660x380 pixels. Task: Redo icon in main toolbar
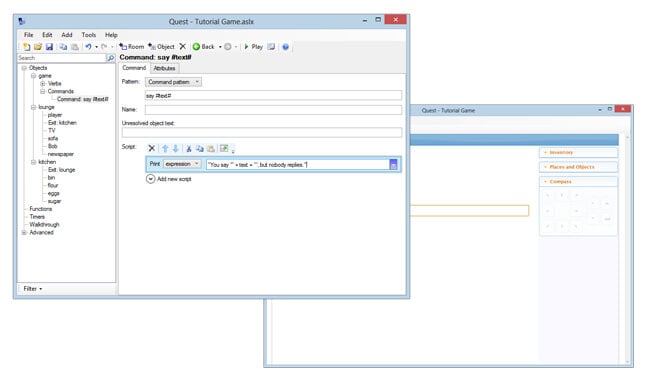(104, 47)
